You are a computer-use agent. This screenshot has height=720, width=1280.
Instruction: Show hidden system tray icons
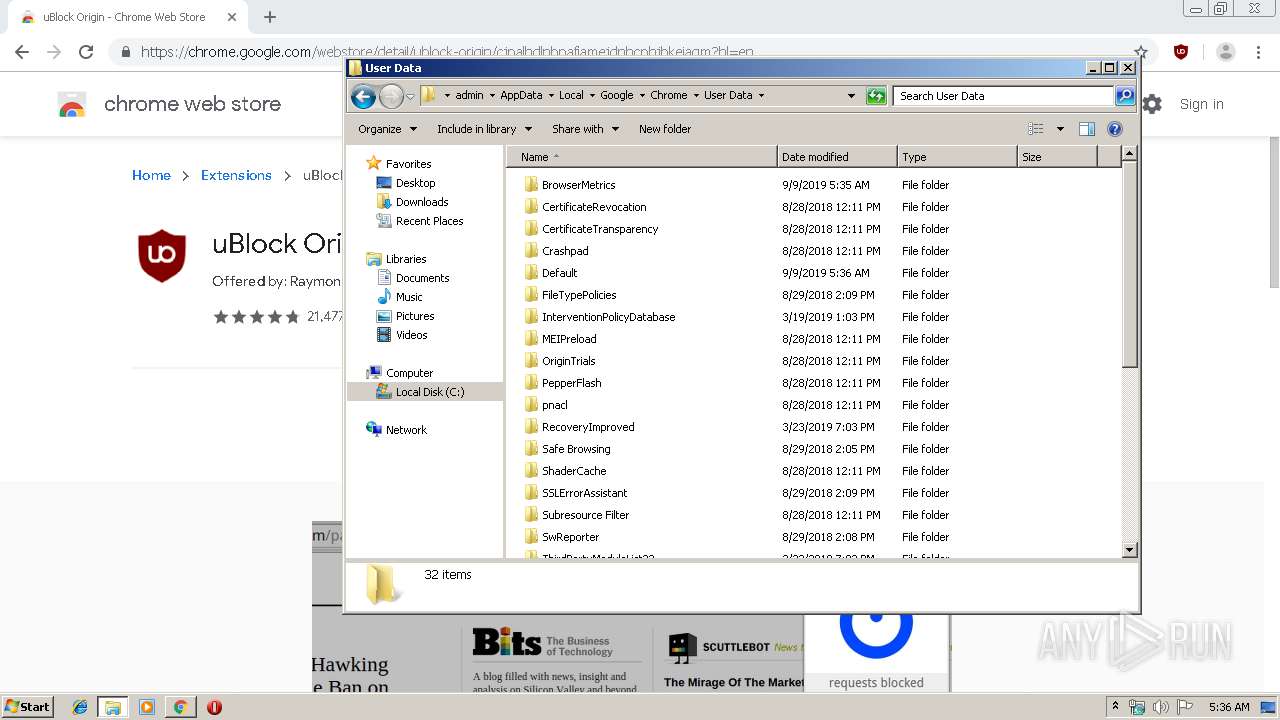(1115, 707)
